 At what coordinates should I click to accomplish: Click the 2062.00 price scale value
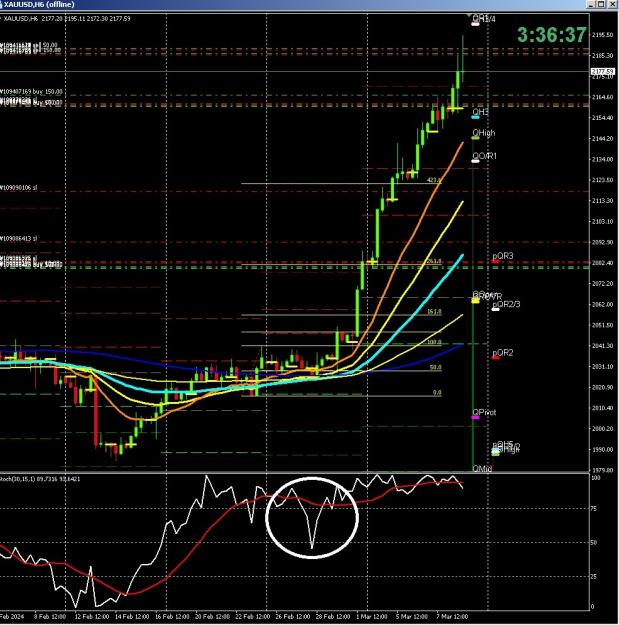coord(603,305)
